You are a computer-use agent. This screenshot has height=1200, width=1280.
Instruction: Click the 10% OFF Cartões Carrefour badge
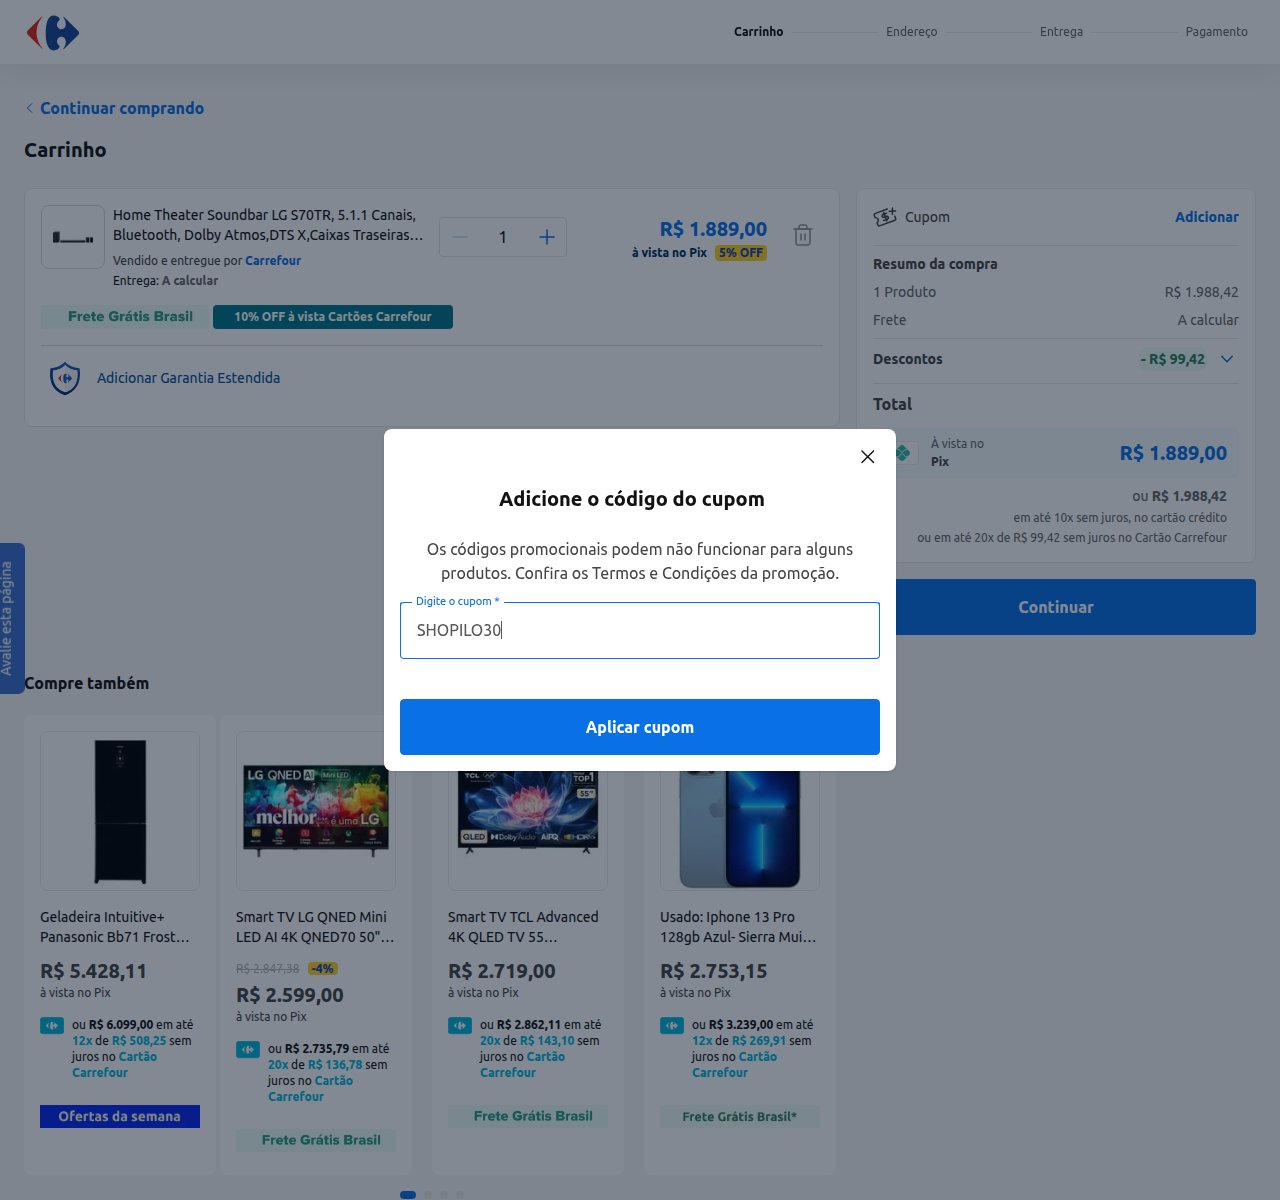(333, 317)
